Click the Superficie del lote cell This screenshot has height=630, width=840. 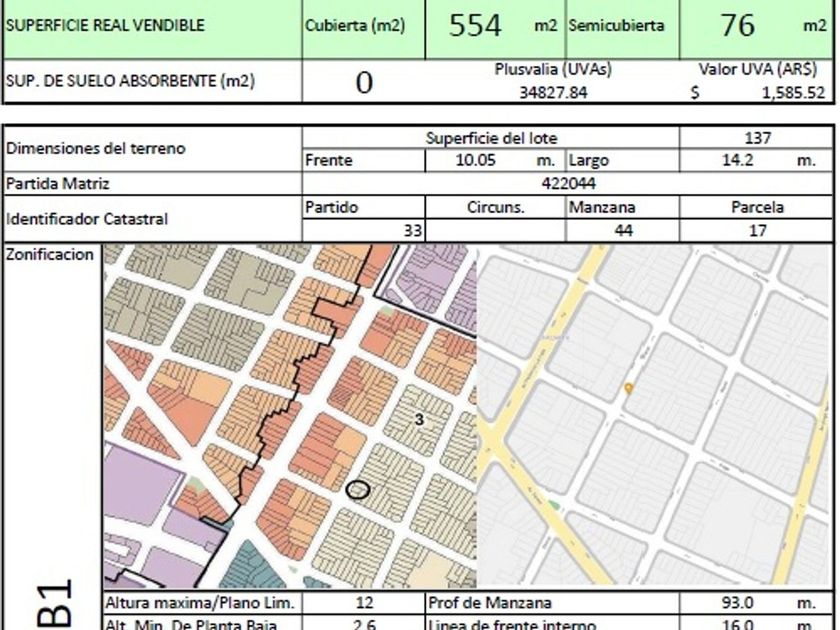tap(491, 138)
